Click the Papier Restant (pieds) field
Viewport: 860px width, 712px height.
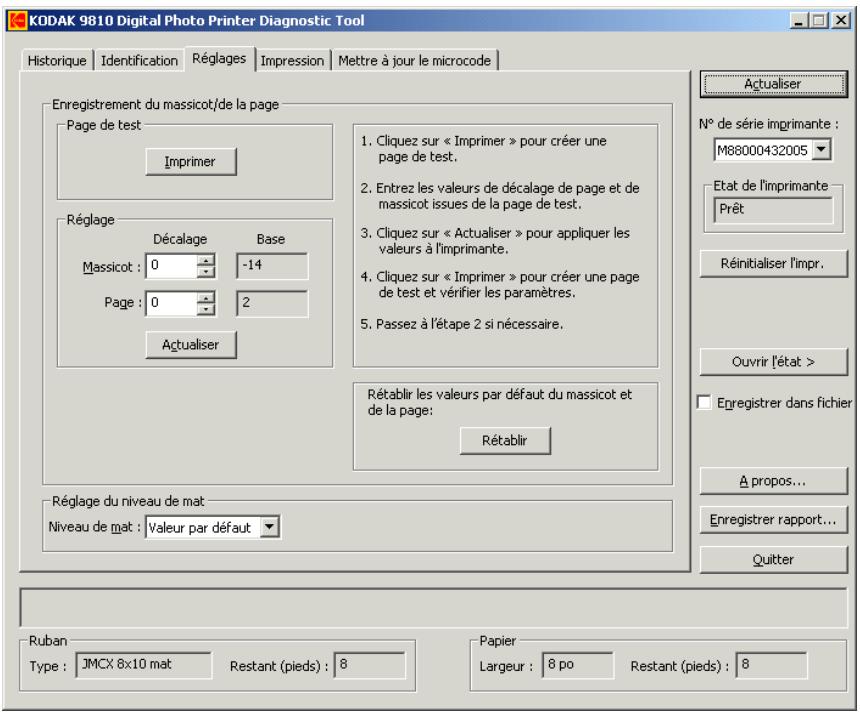click(x=771, y=665)
